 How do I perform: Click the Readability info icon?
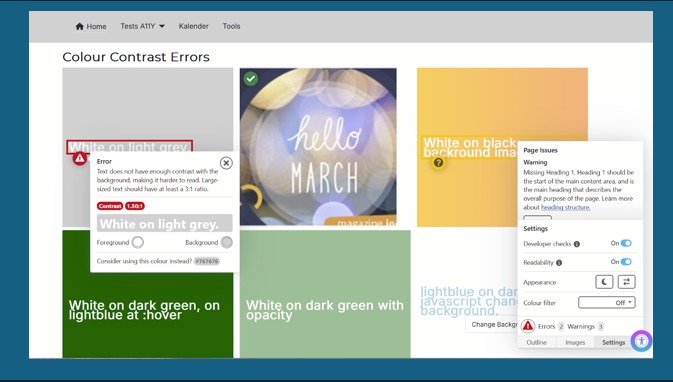(559, 263)
